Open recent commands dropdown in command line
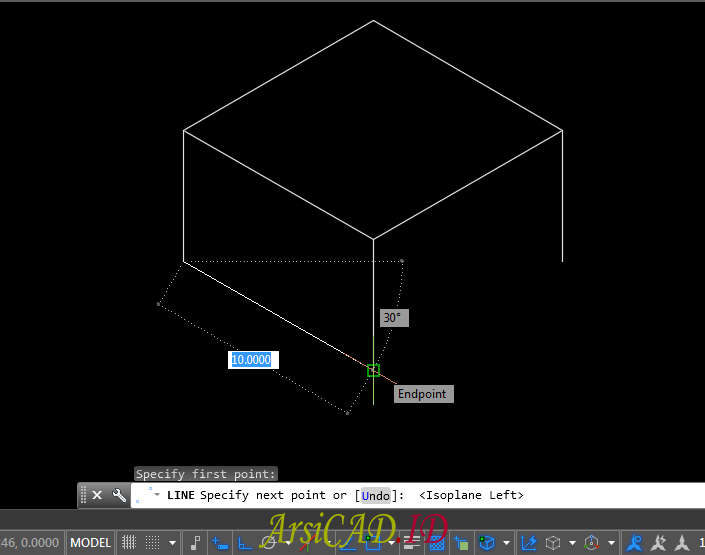Viewport: 705px width, 555px height. click(157, 494)
